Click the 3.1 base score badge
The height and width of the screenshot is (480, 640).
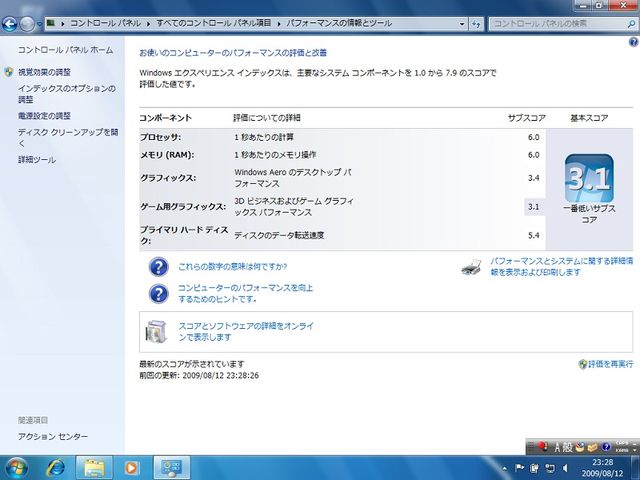click(589, 178)
